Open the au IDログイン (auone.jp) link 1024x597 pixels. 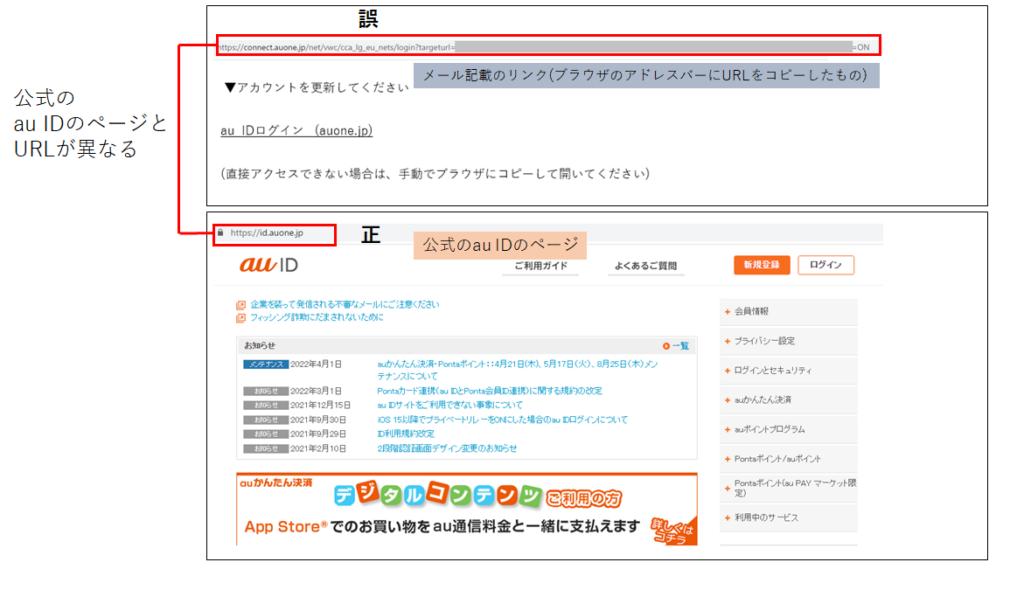pyautogui.click(x=296, y=131)
